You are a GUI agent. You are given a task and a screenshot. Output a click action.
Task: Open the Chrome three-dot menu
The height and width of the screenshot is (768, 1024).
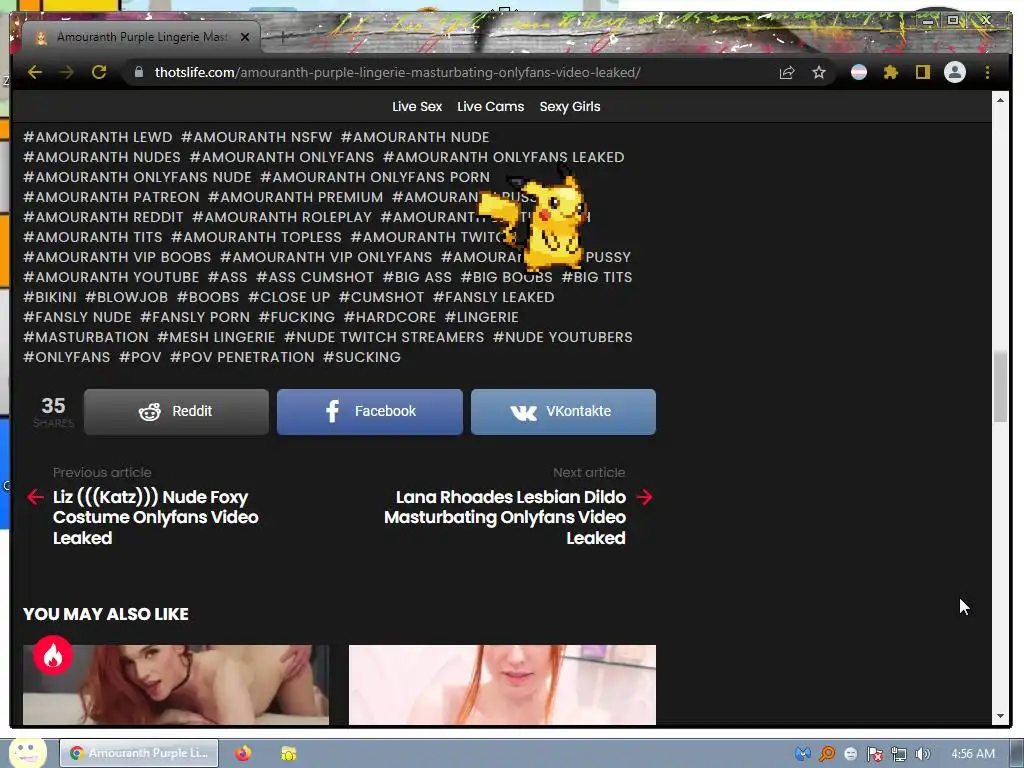(x=987, y=72)
